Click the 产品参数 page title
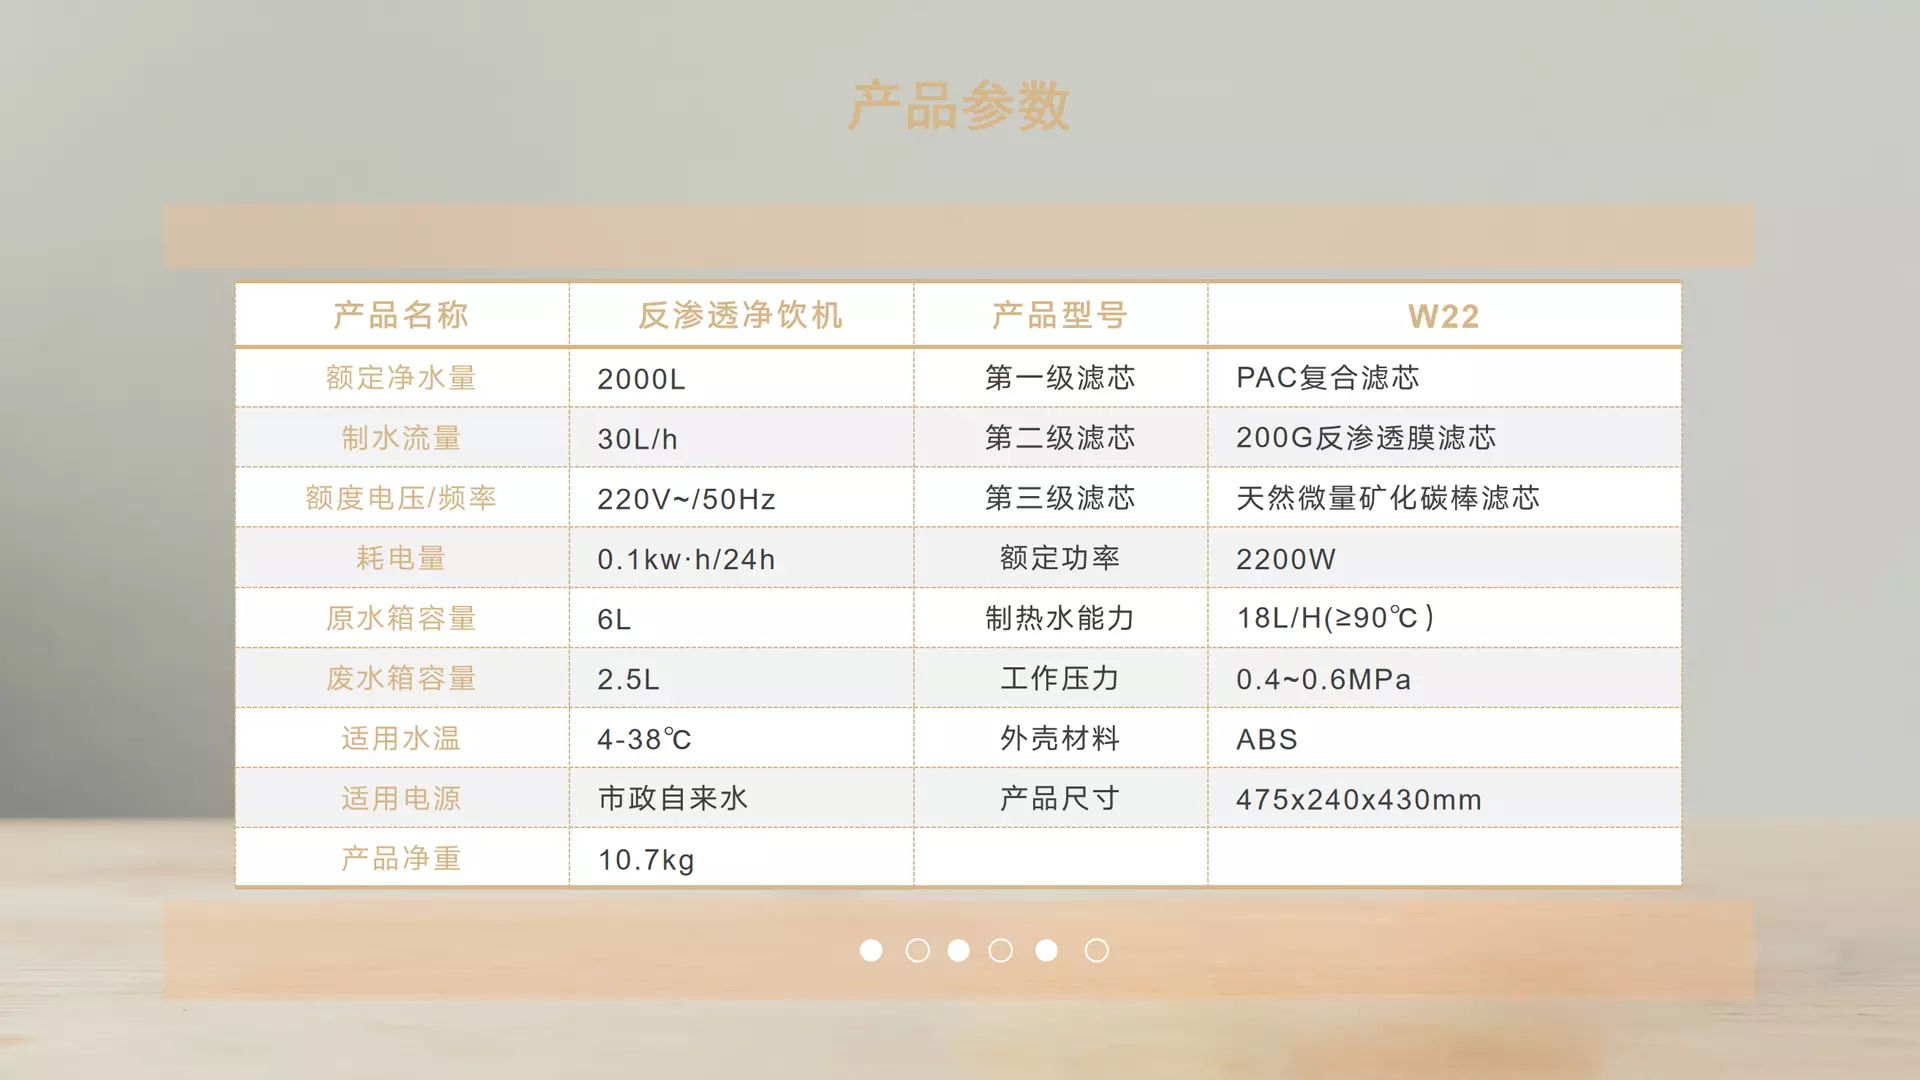 click(x=959, y=106)
